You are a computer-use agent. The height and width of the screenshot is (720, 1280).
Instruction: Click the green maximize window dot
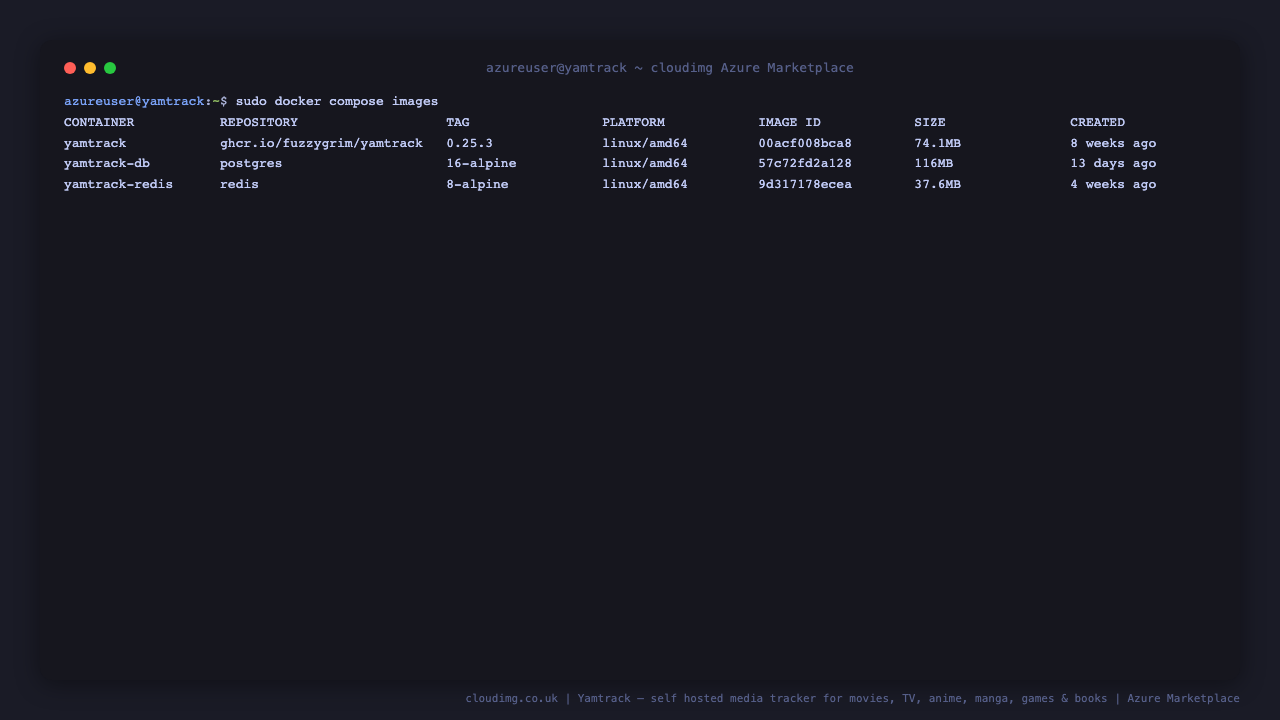coord(110,68)
